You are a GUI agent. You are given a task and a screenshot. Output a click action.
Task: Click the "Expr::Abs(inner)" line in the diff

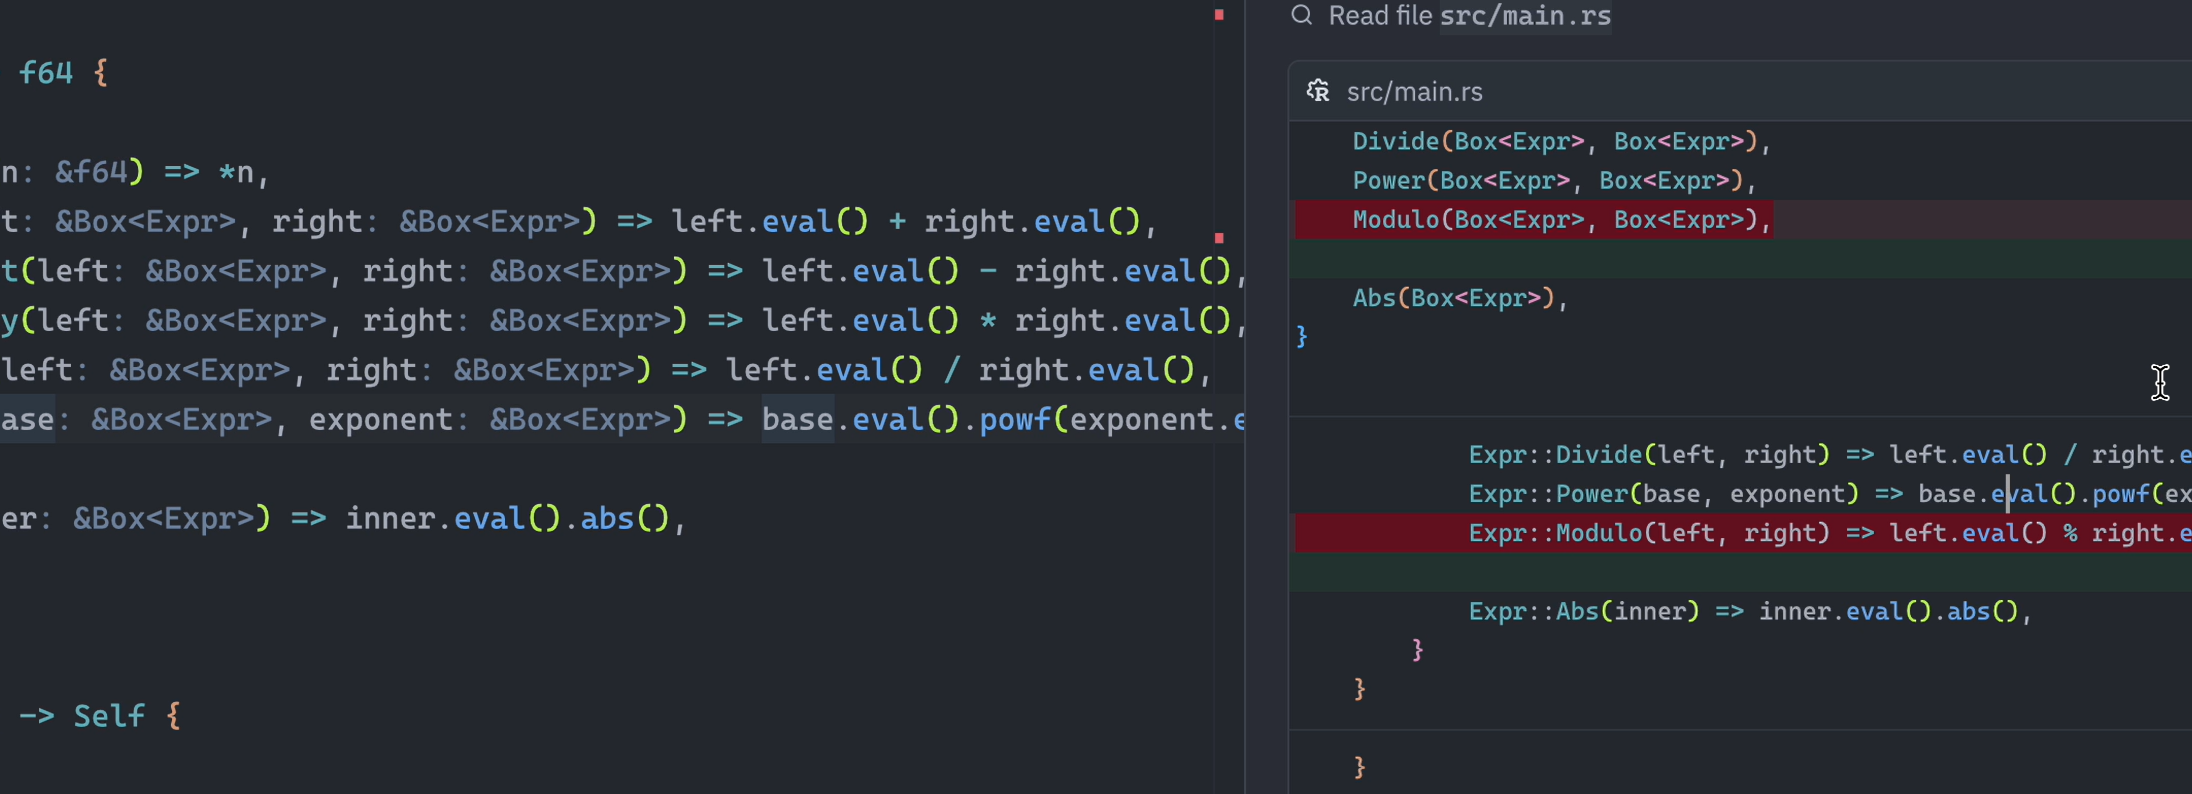pyautogui.click(x=1750, y=610)
